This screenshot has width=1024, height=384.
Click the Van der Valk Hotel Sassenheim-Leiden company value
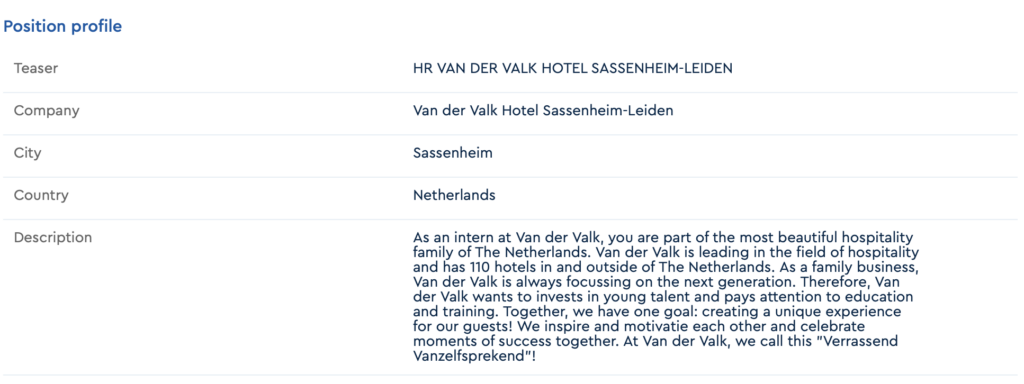[x=543, y=110]
